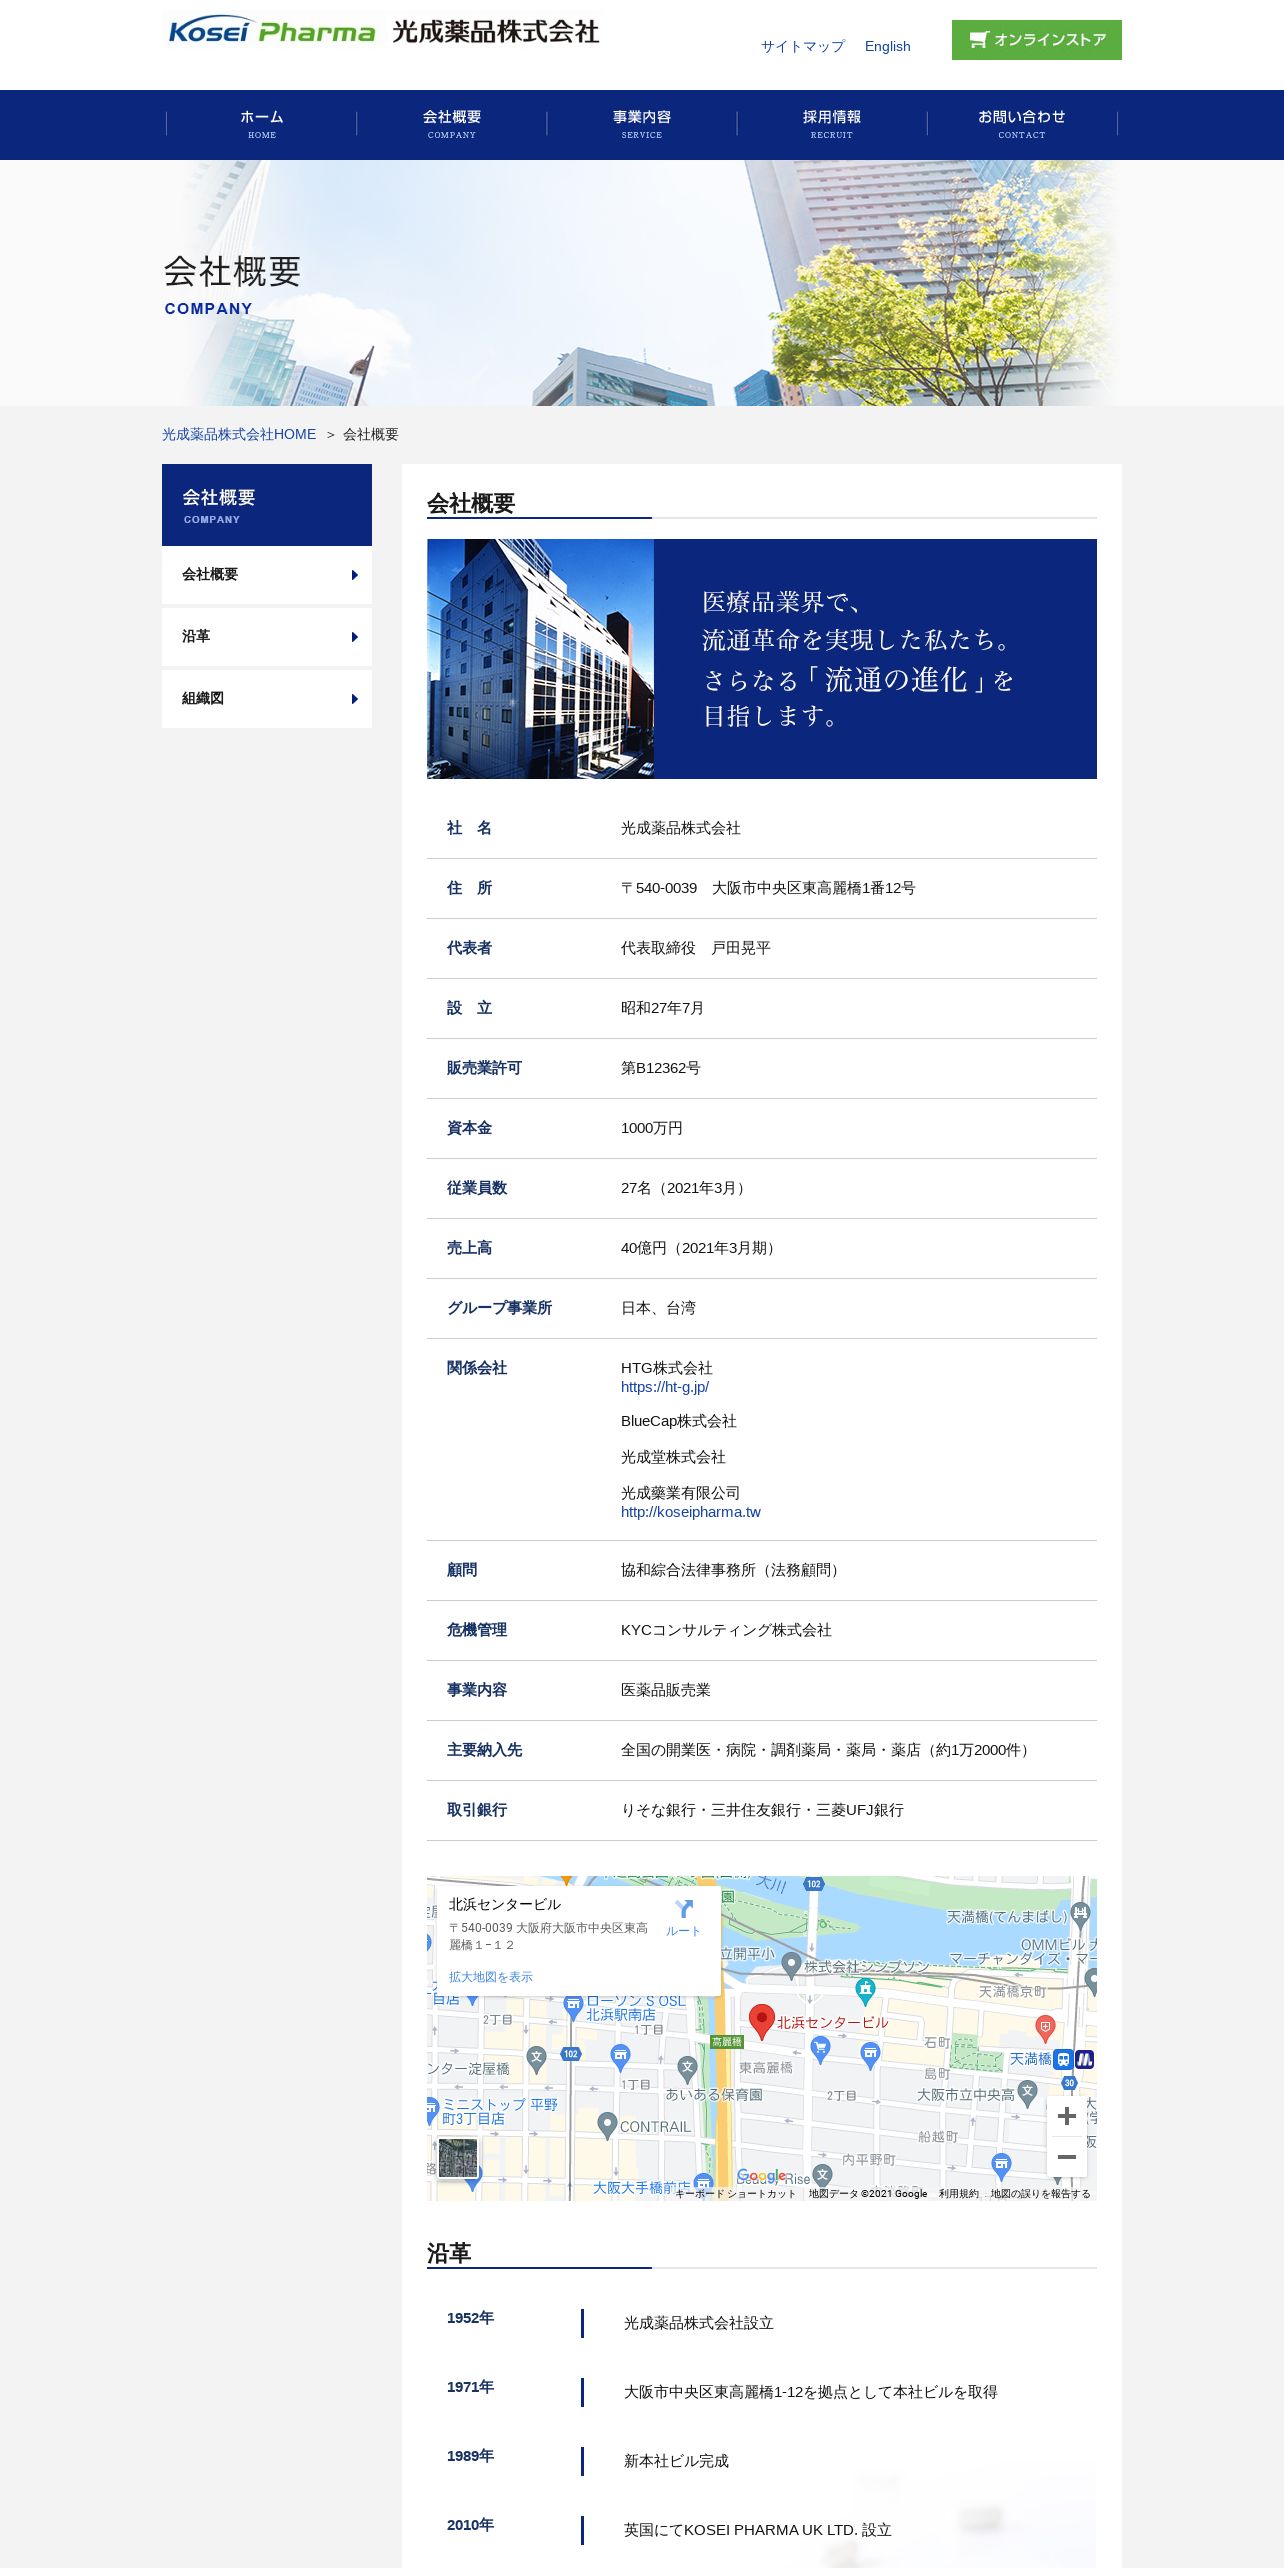The height and width of the screenshot is (2568, 1284).
Task: Click the pink hospital marker near 天満橋京町
Action: [x=1045, y=2028]
